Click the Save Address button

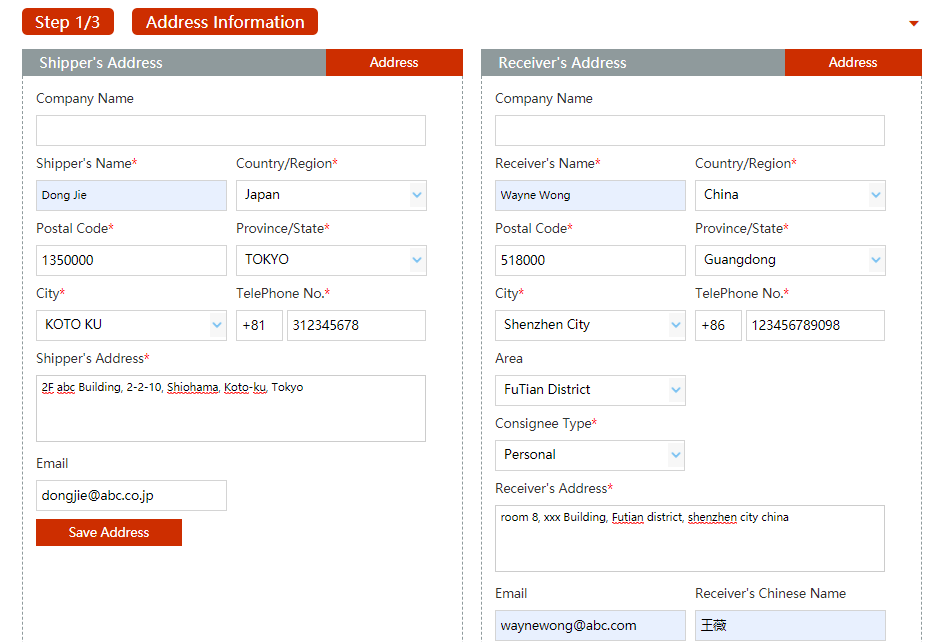pos(108,532)
